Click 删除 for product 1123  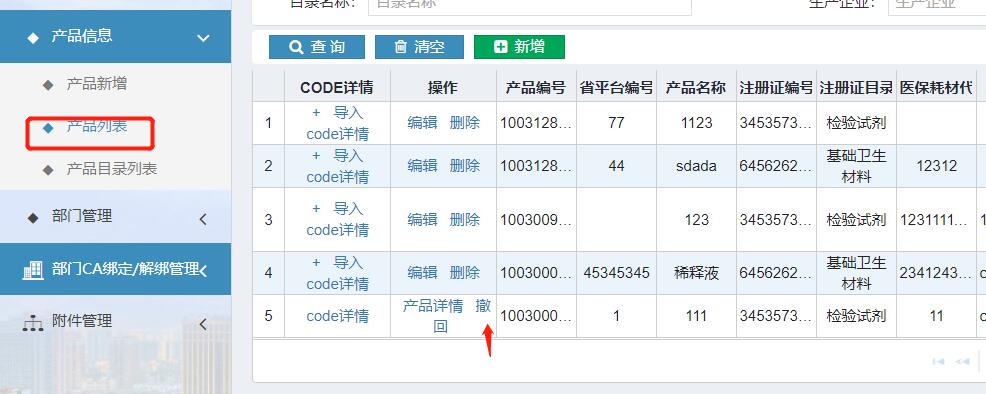click(x=465, y=123)
